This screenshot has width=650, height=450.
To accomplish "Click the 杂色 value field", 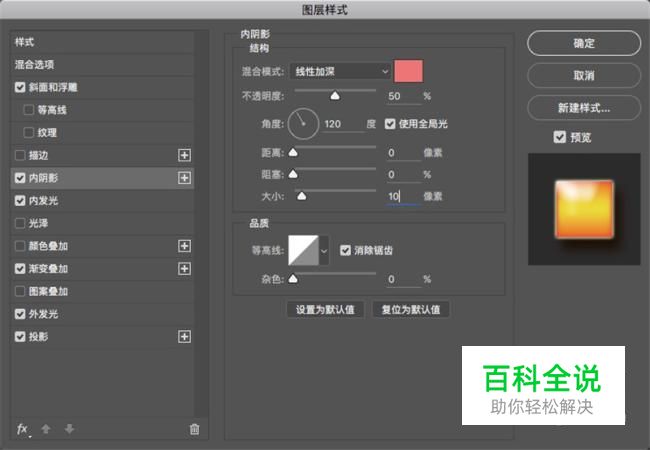I will (x=403, y=280).
